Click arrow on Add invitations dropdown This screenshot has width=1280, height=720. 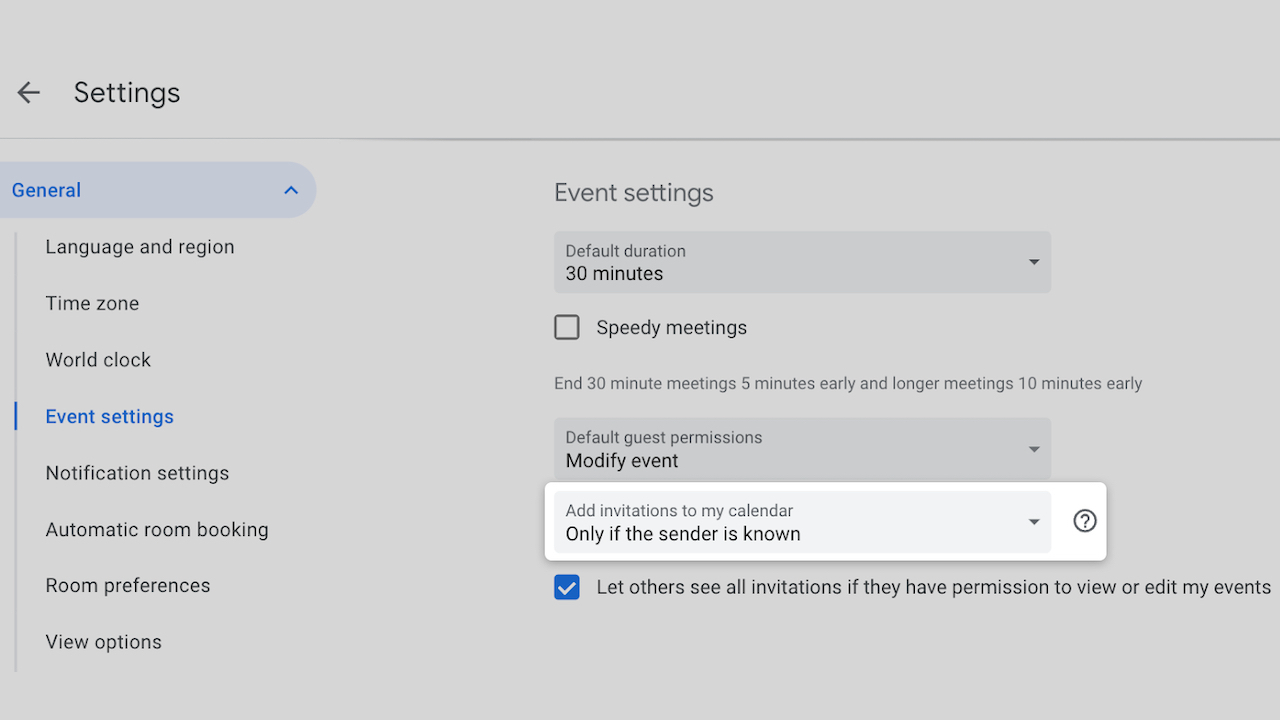point(1034,522)
